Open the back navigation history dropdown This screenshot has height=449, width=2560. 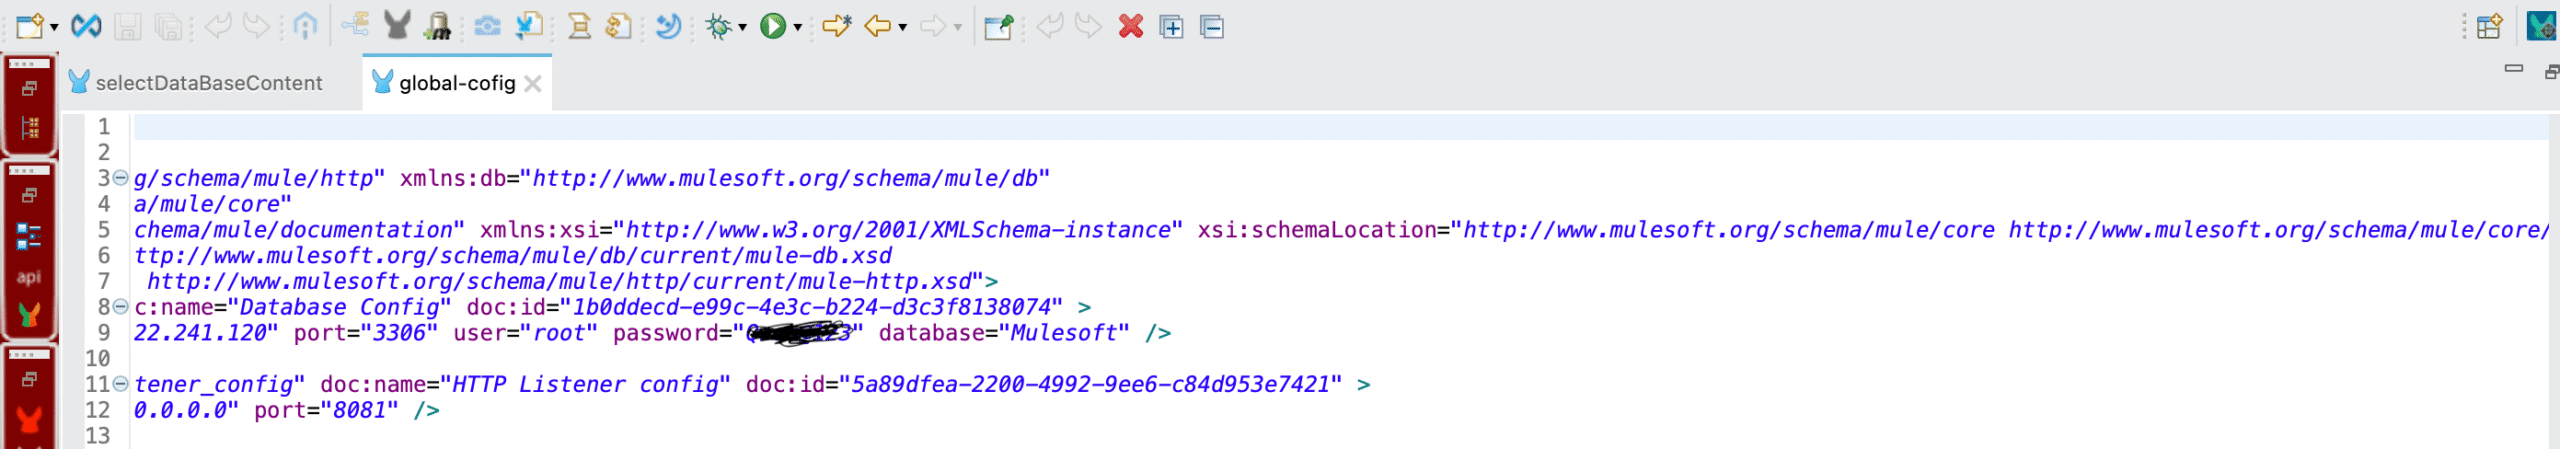902,27
